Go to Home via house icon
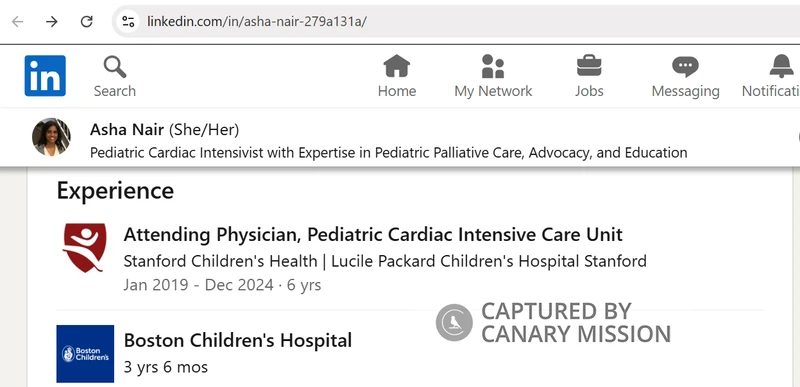800x387 pixels. 396,66
